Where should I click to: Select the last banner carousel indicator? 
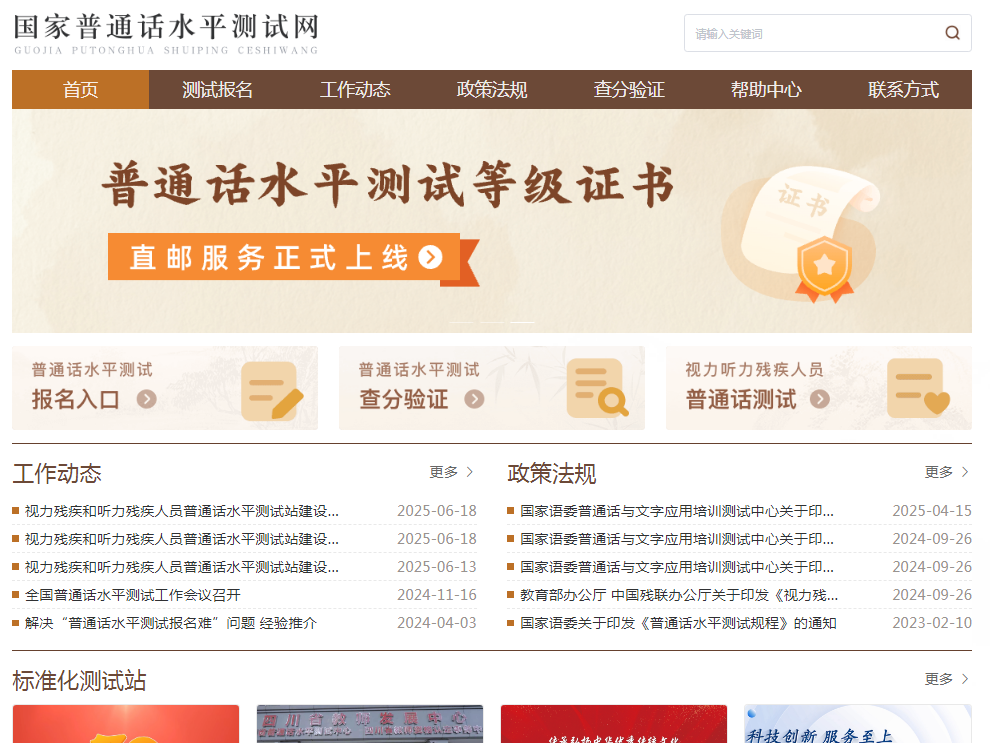coord(523,322)
